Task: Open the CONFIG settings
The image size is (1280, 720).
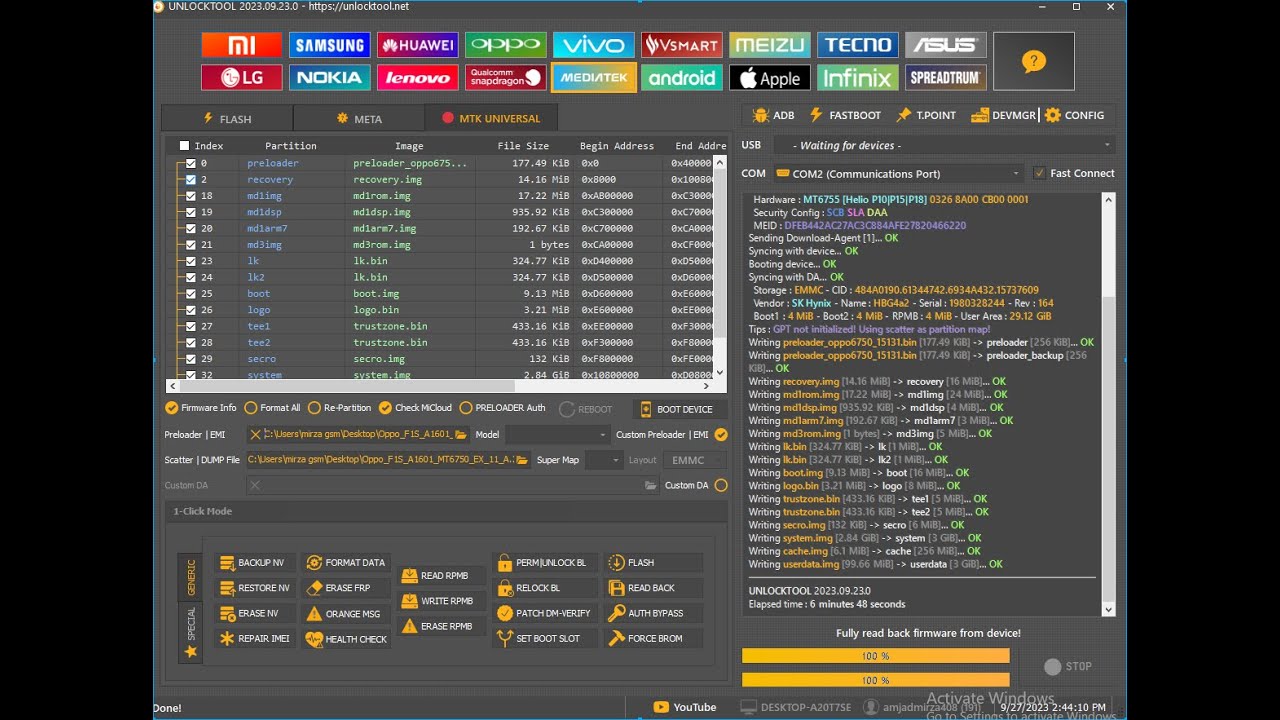Action: click(1075, 116)
